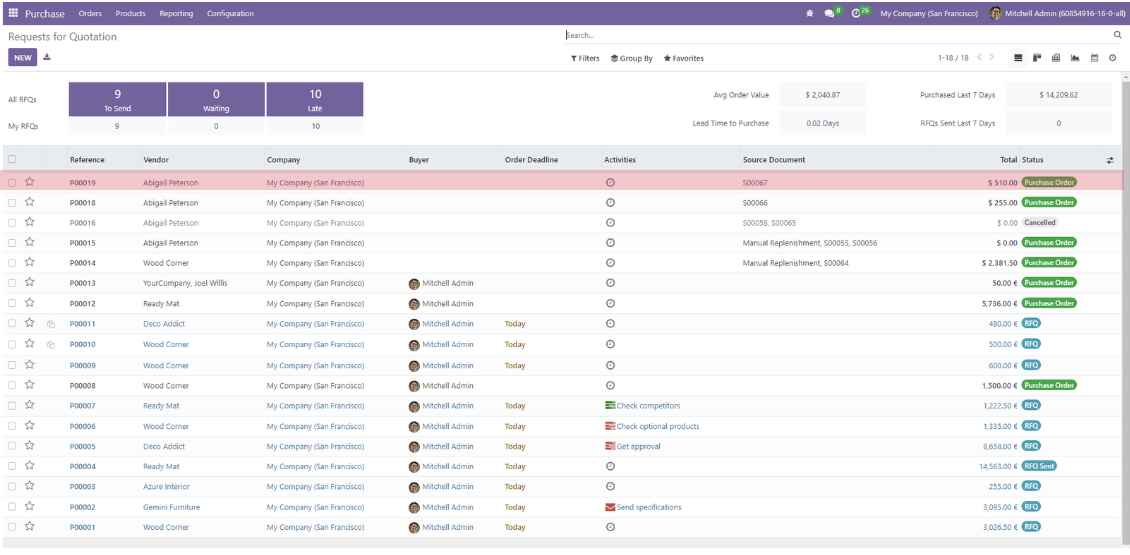Click the NEW button
The image size is (1130, 555).
coord(22,57)
